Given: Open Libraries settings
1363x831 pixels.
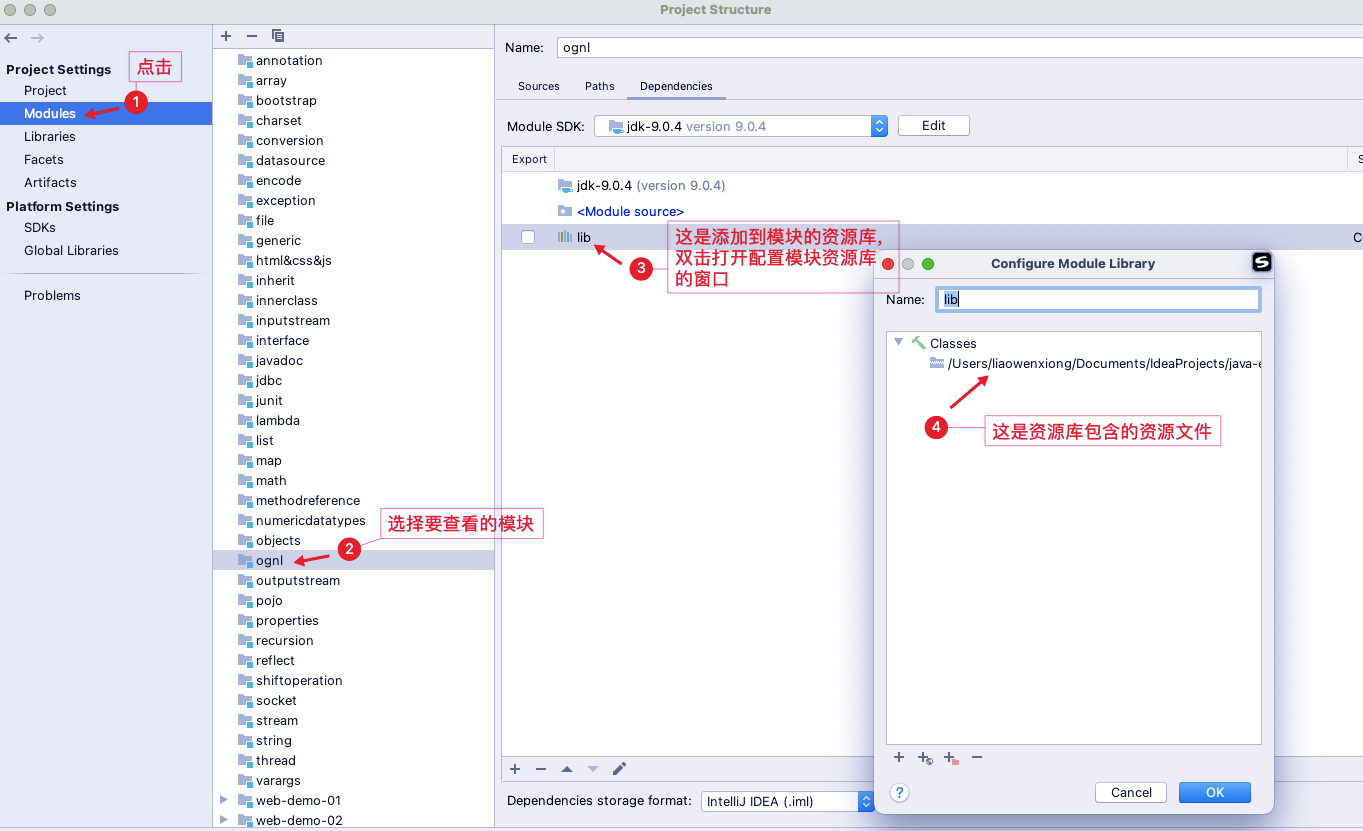Looking at the screenshot, I should 50,136.
